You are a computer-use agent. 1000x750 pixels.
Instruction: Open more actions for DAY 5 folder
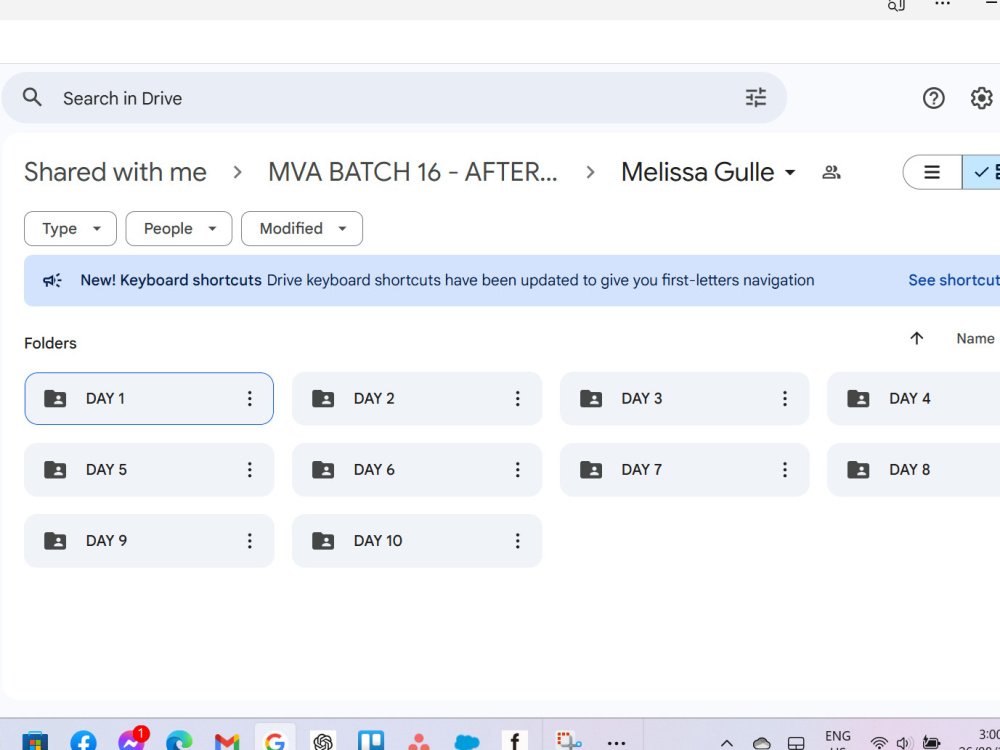pyautogui.click(x=249, y=470)
